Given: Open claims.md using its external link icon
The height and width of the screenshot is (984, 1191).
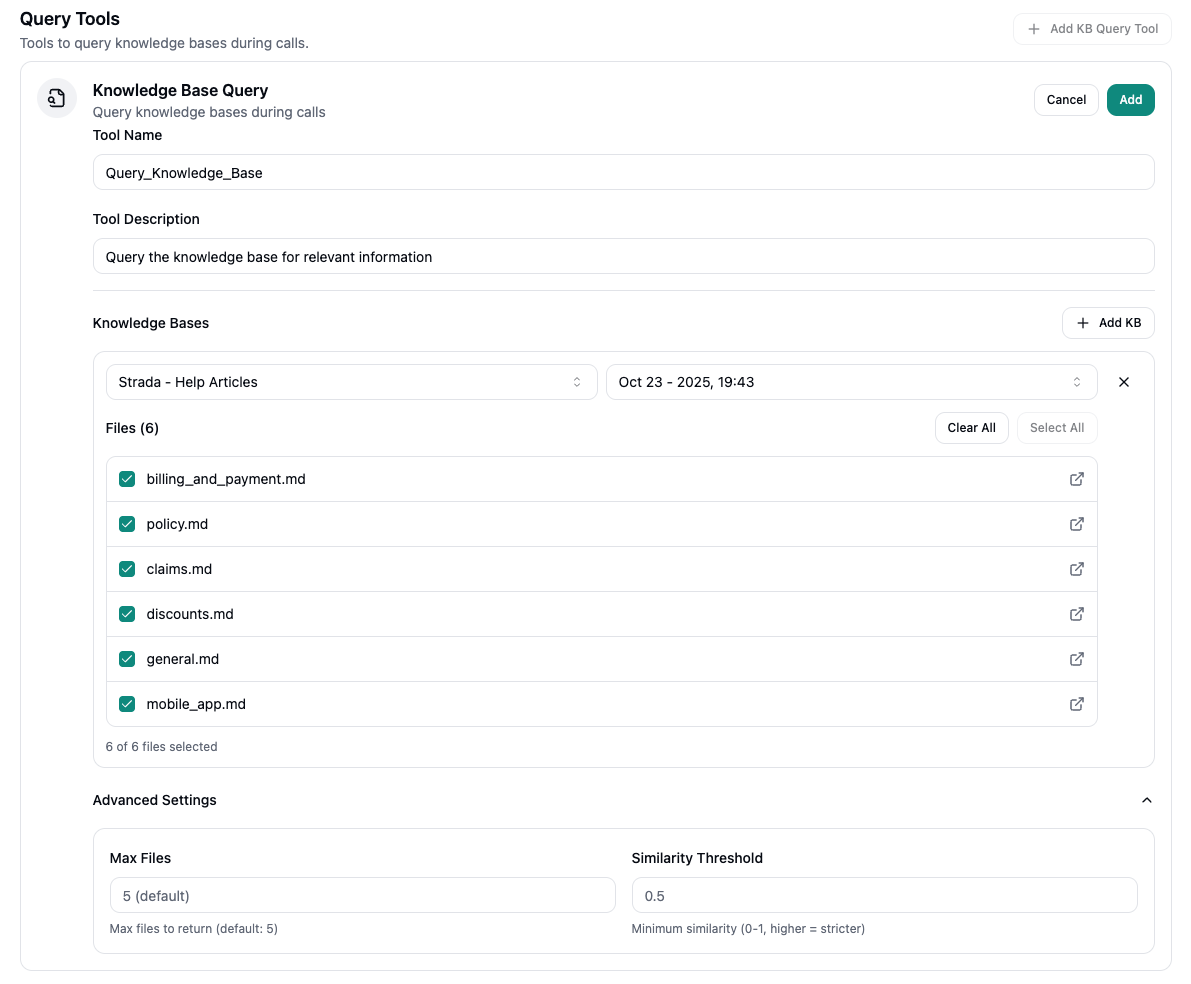Looking at the screenshot, I should coord(1077,569).
